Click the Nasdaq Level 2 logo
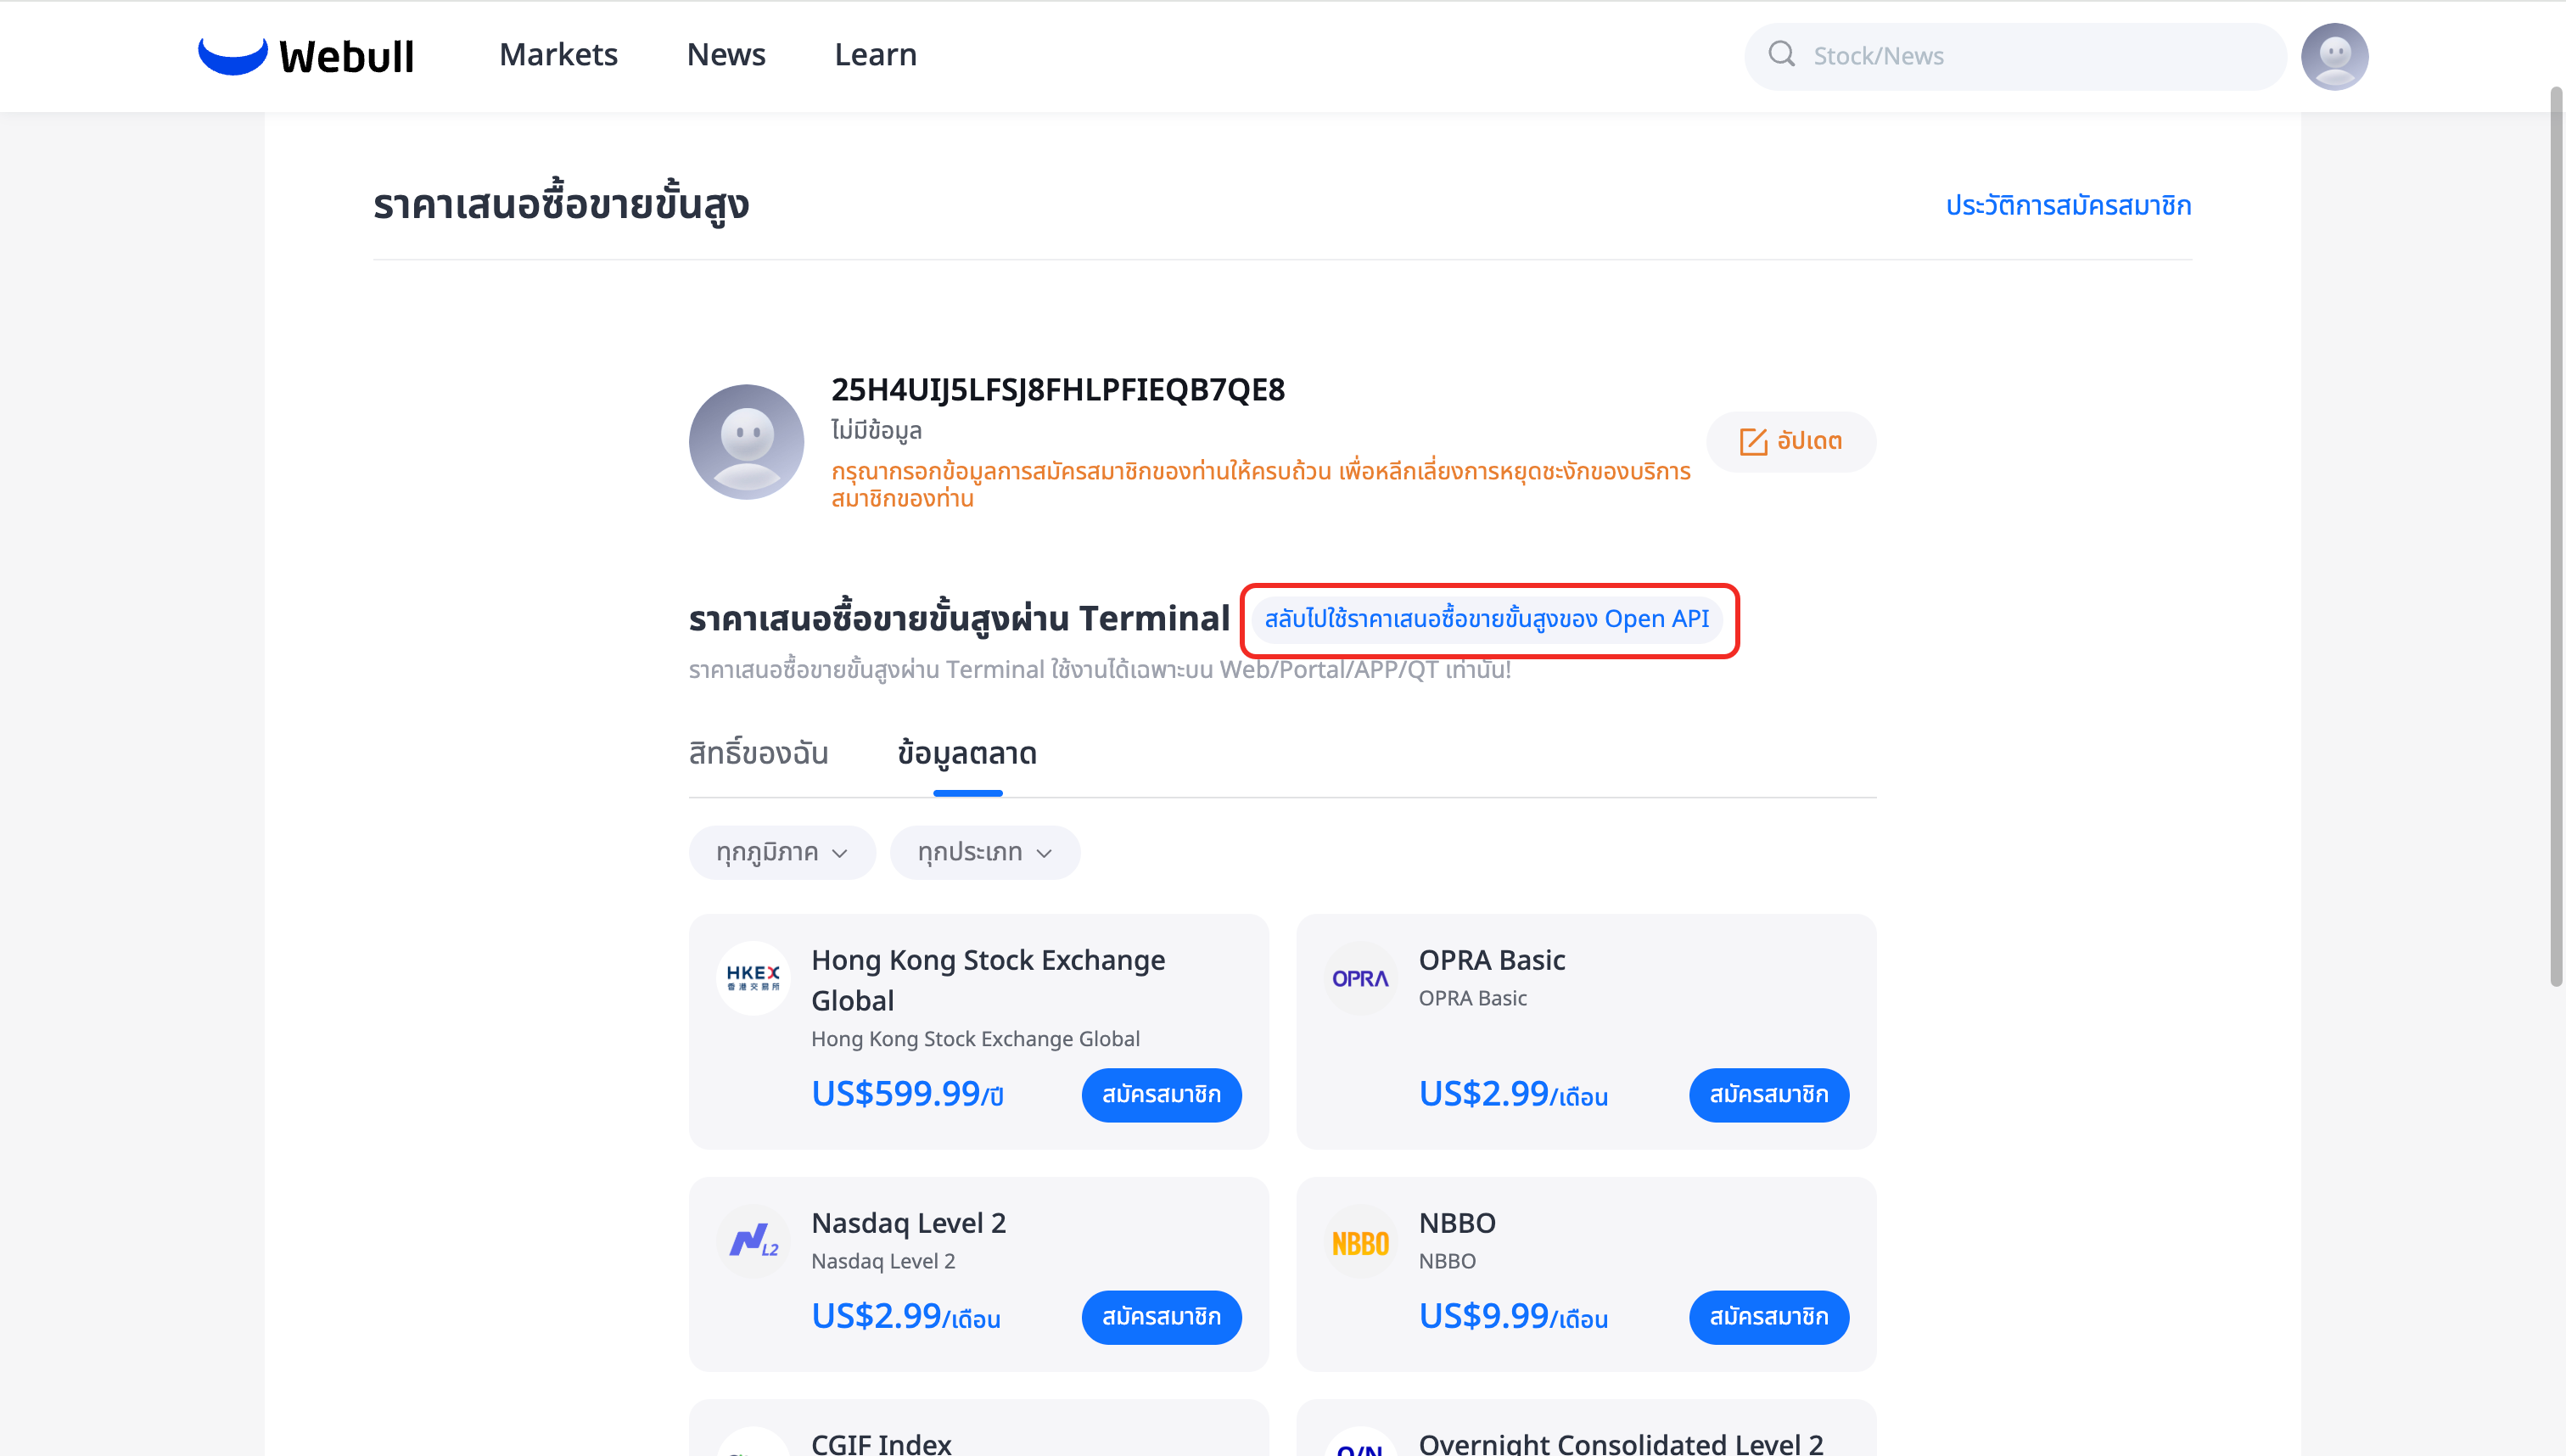Screen dimensions: 2566x1456 (753, 1241)
